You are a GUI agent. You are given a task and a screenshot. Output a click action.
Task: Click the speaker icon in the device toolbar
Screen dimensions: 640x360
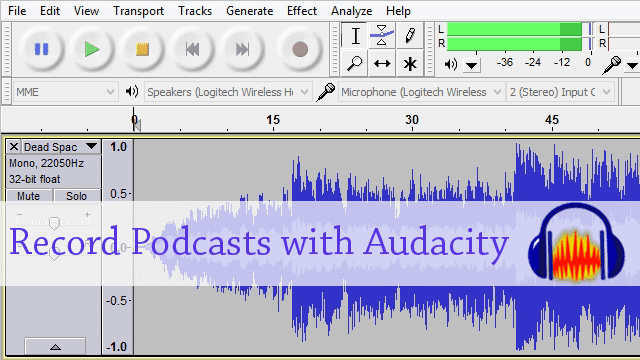coord(131,91)
